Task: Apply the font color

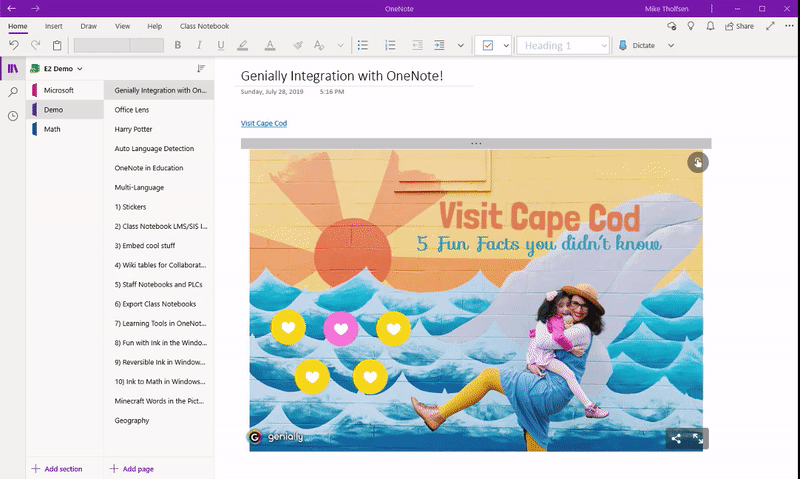Action: [270, 45]
